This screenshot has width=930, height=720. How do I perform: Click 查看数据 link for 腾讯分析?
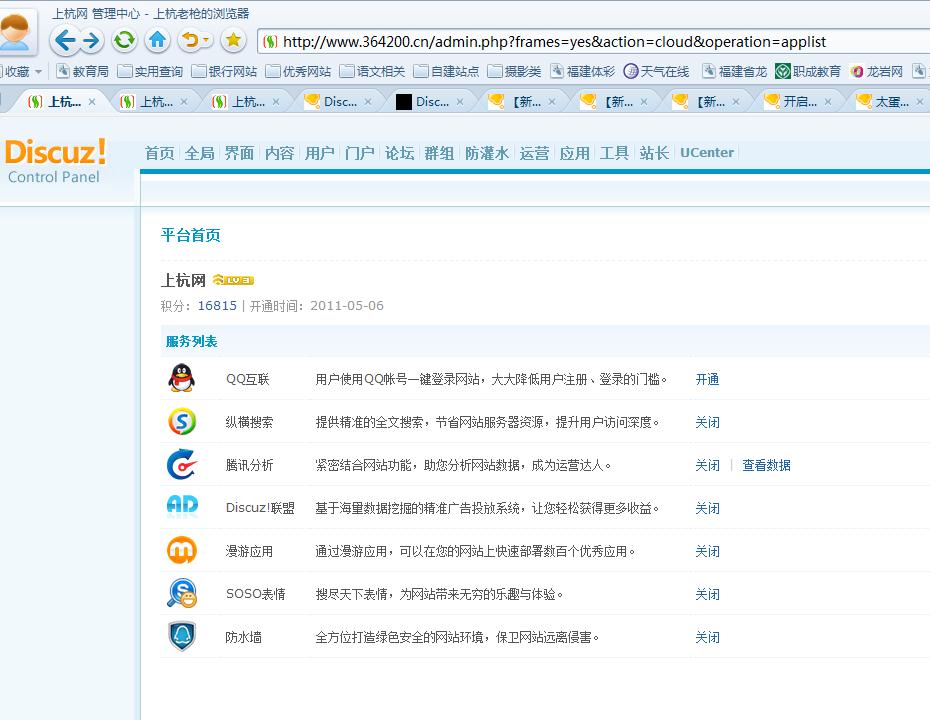pyautogui.click(x=766, y=466)
